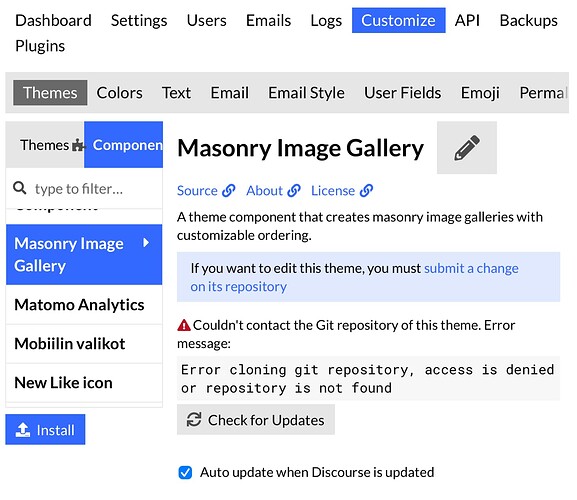Go to the Settings admin tab
This screenshot has height=500, width=577.
coord(139,21)
